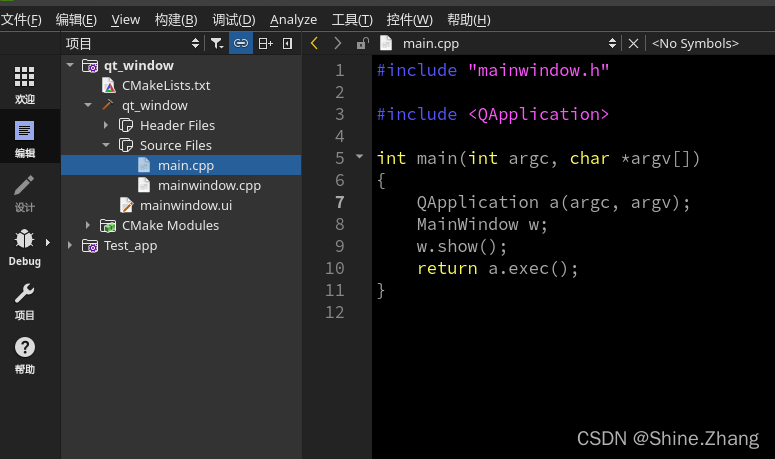
Task: Collapse the Source Files folder
Action: 106,145
